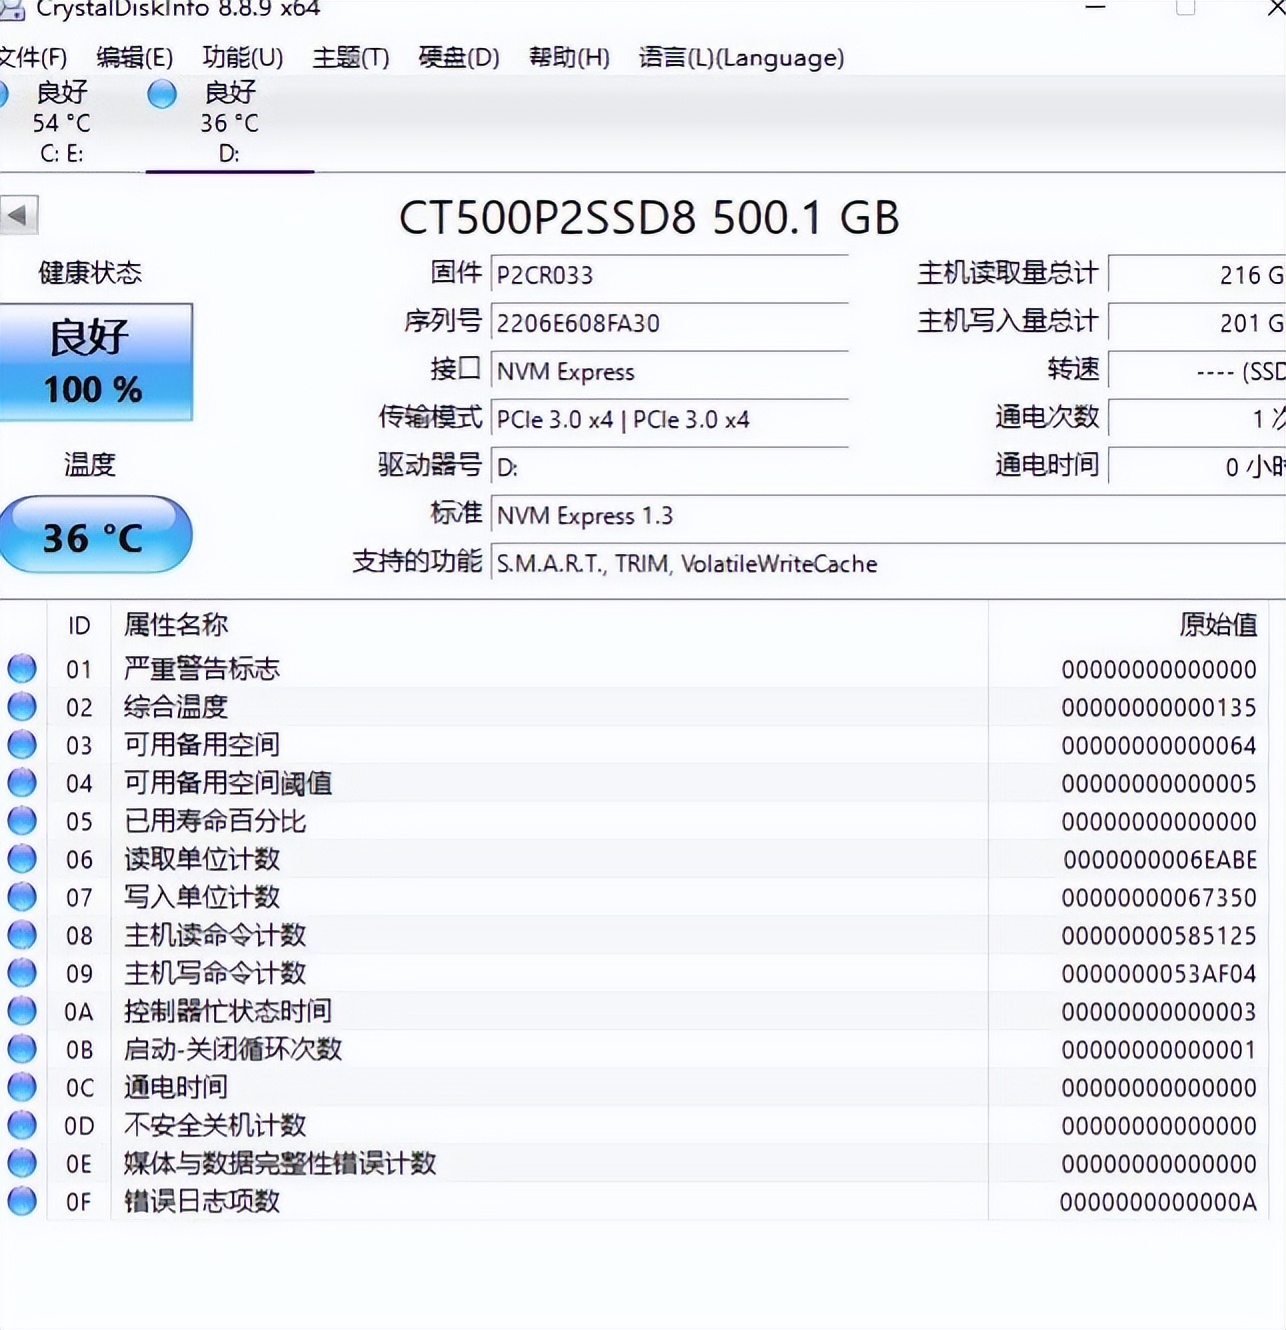
Task: Click the transfer mode field PCIe 3.0 x4
Action: 669,419
